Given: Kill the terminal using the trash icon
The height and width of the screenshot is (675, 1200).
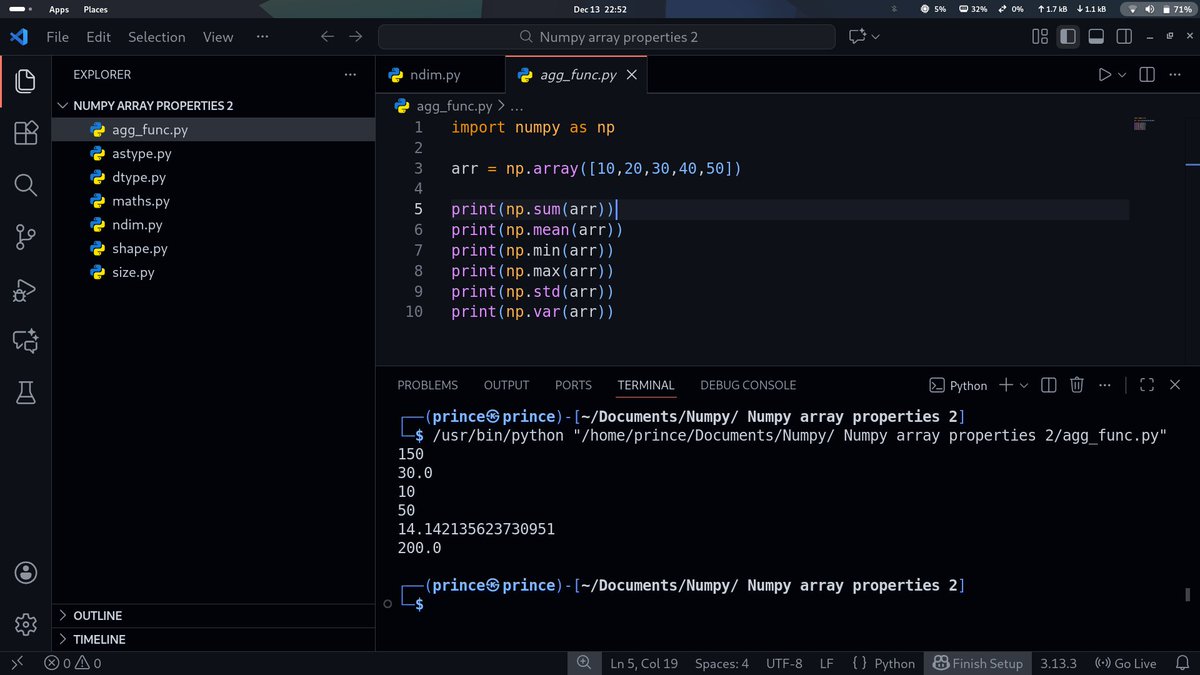Looking at the screenshot, I should pyautogui.click(x=1076, y=384).
